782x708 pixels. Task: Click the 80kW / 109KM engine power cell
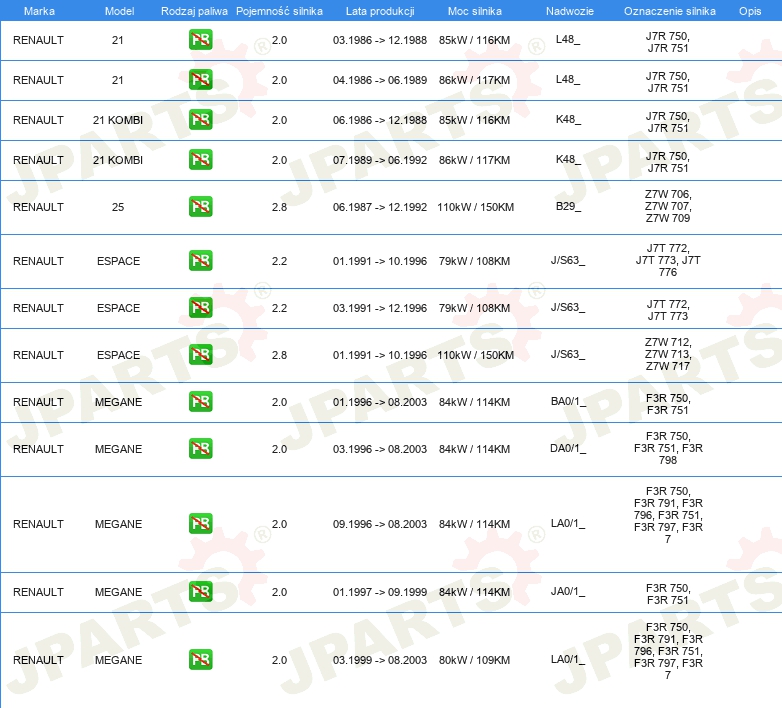pos(474,660)
